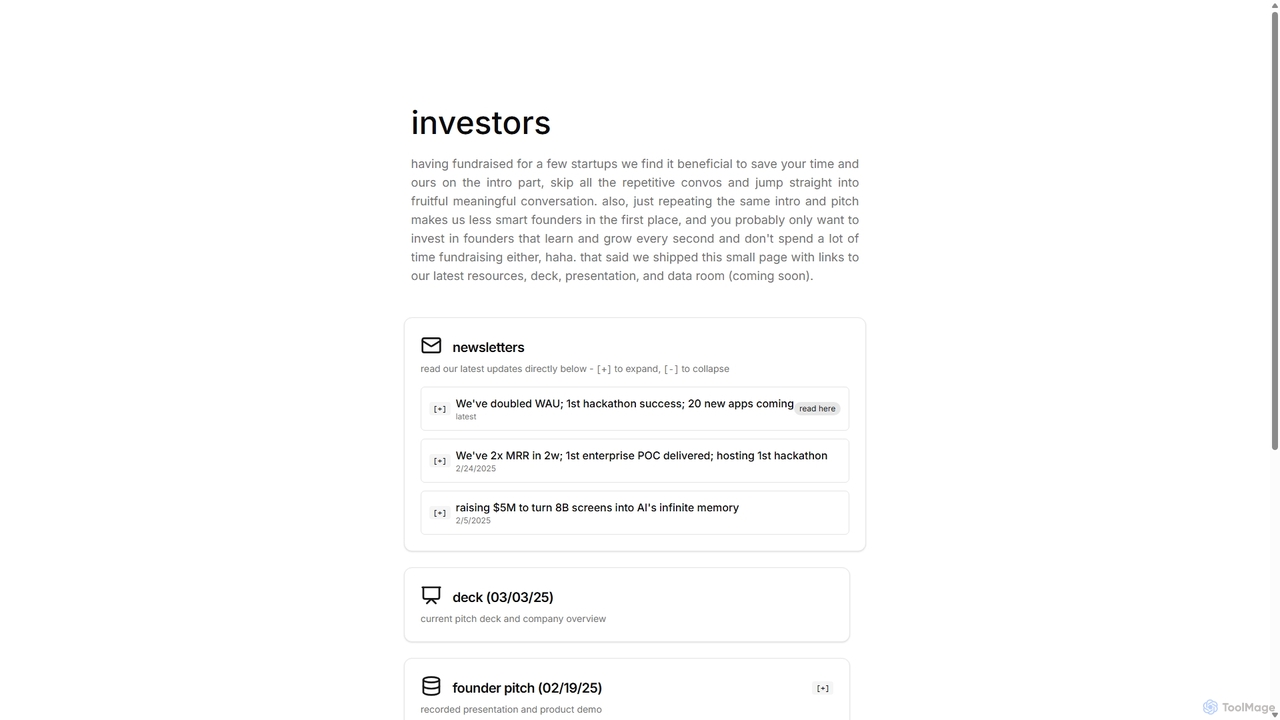The height and width of the screenshot is (720, 1280).
Task: Click the envelope icon beside newsletters
Action: [x=431, y=345]
